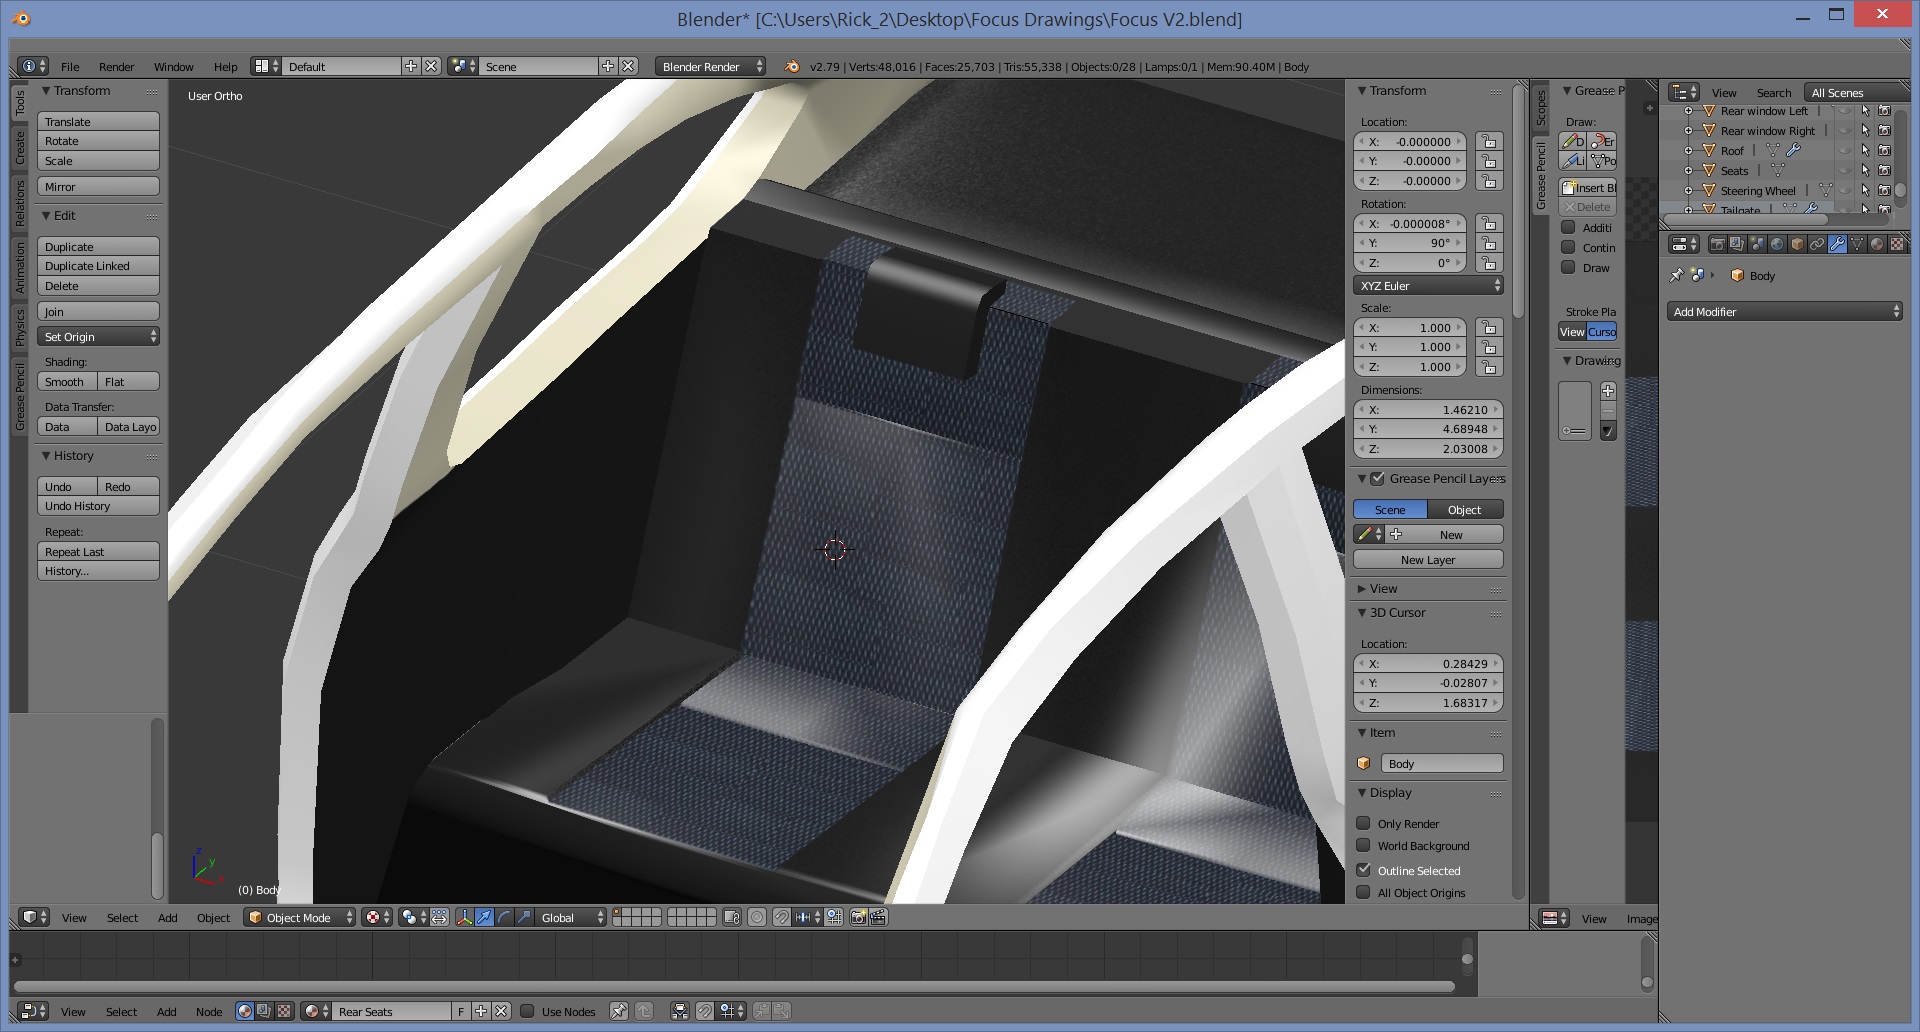Collapse the History panel in toolshelf
Image resolution: width=1920 pixels, height=1032 pixels.
click(x=46, y=455)
